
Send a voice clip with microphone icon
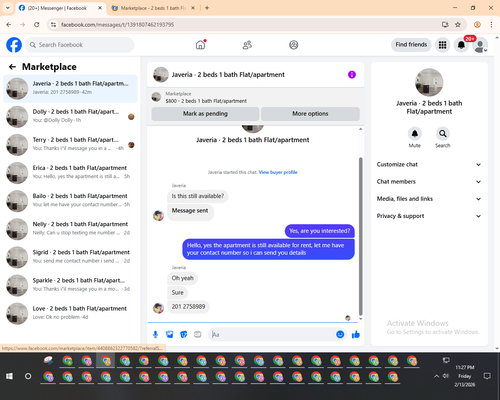click(155, 334)
